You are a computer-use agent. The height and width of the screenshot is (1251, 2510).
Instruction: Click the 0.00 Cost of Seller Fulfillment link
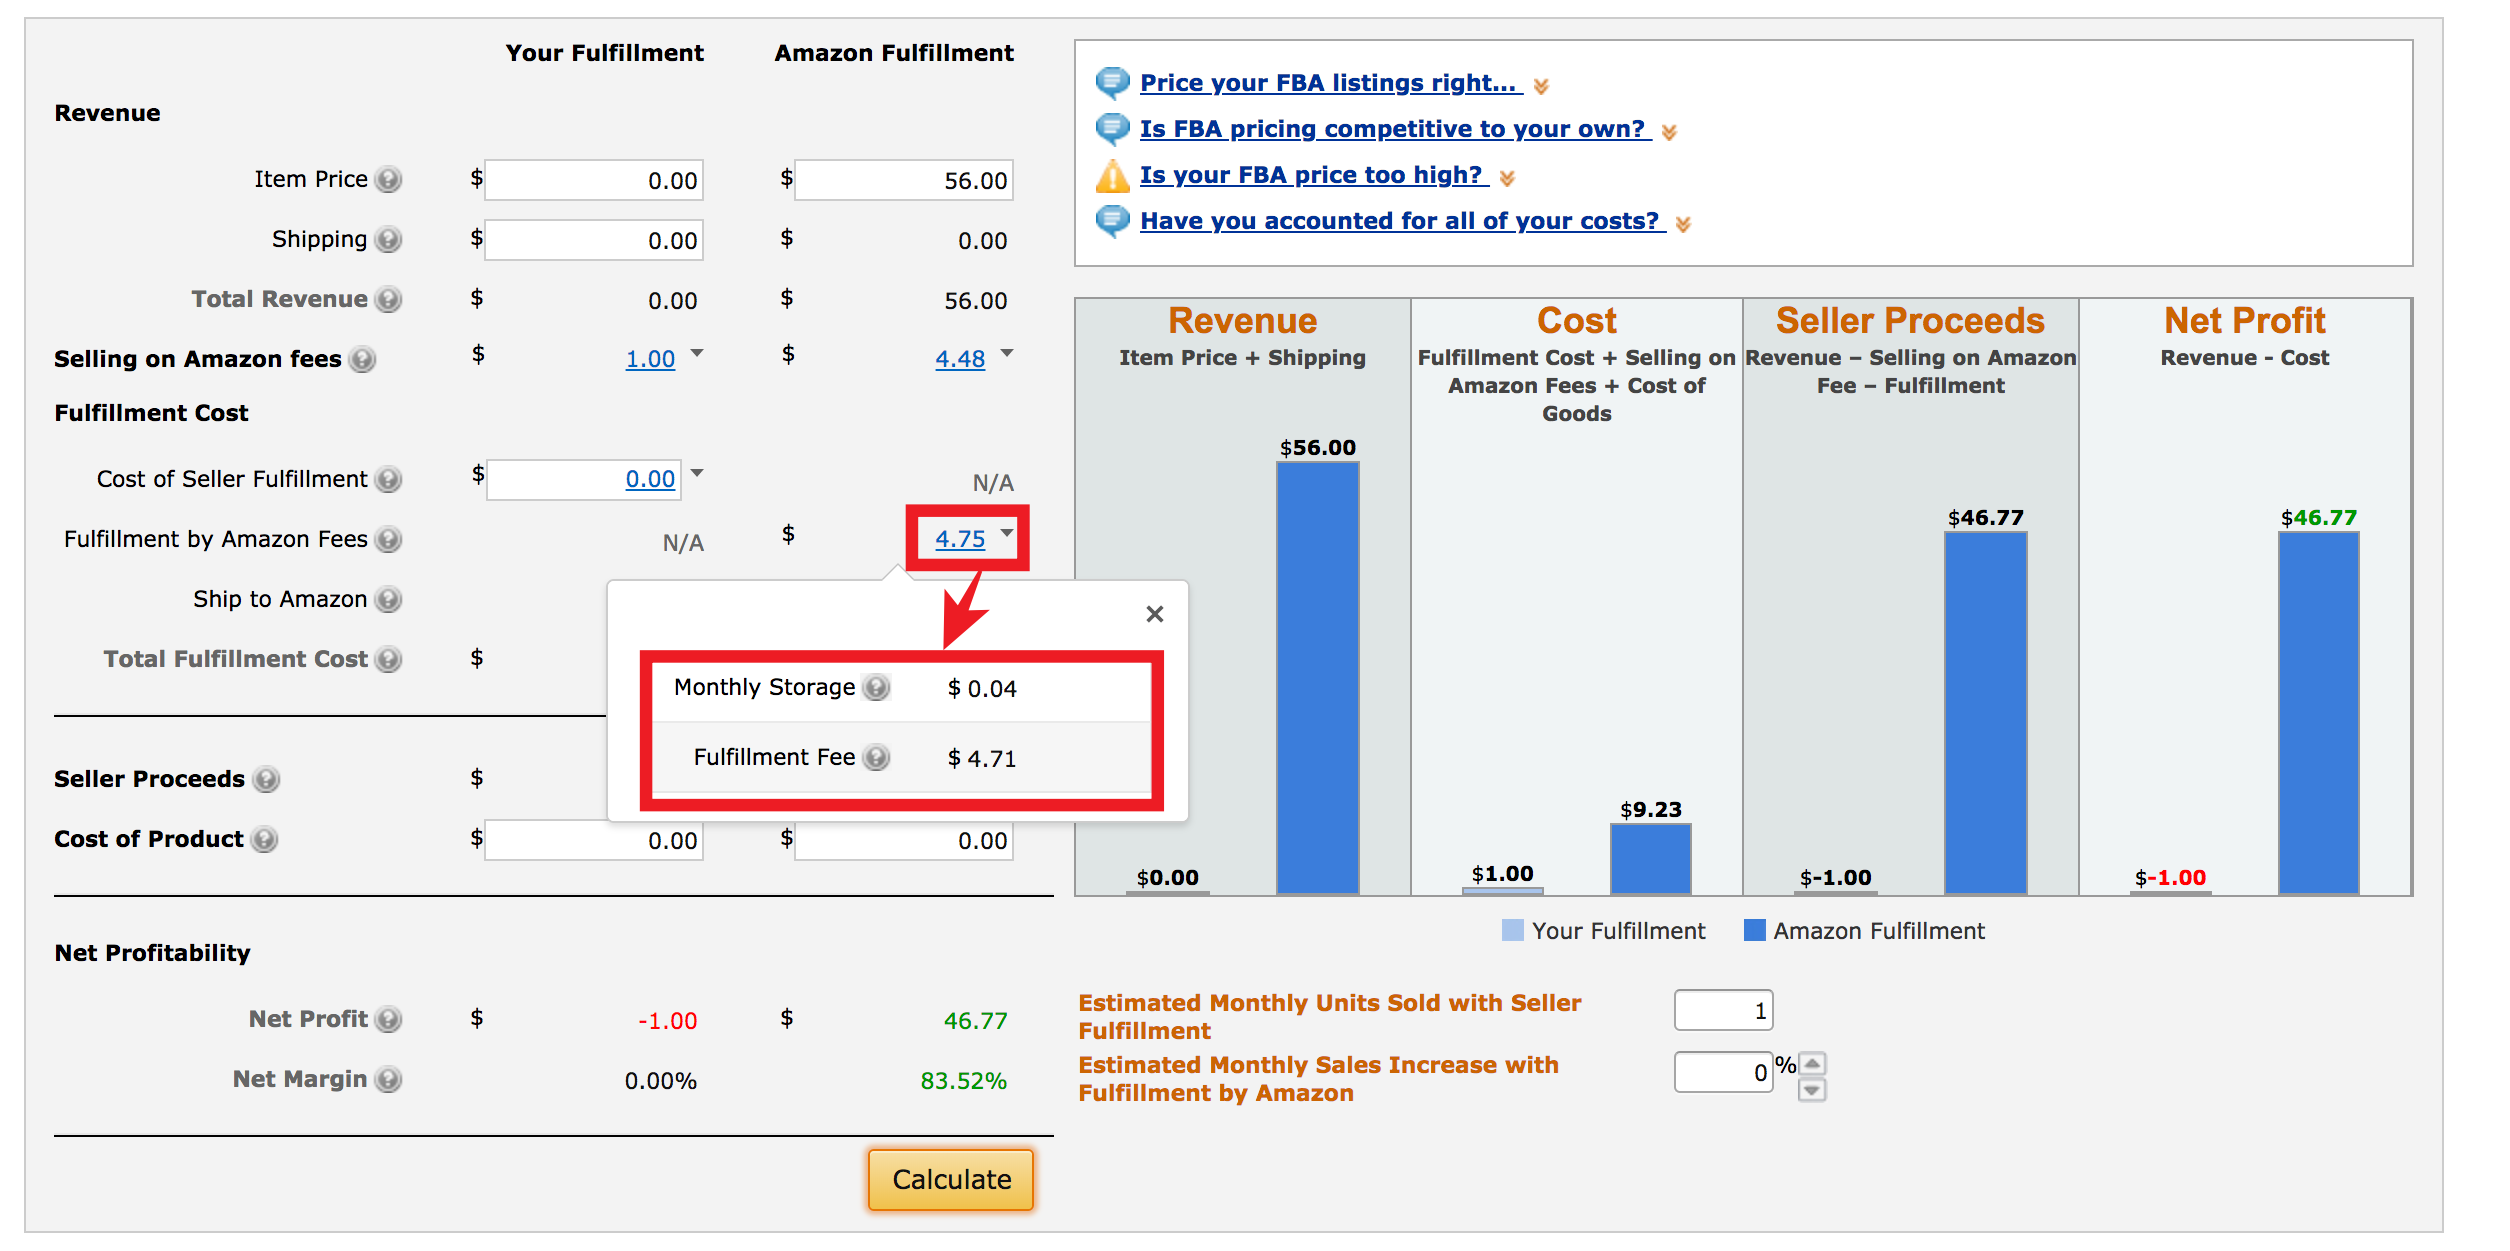(x=650, y=479)
